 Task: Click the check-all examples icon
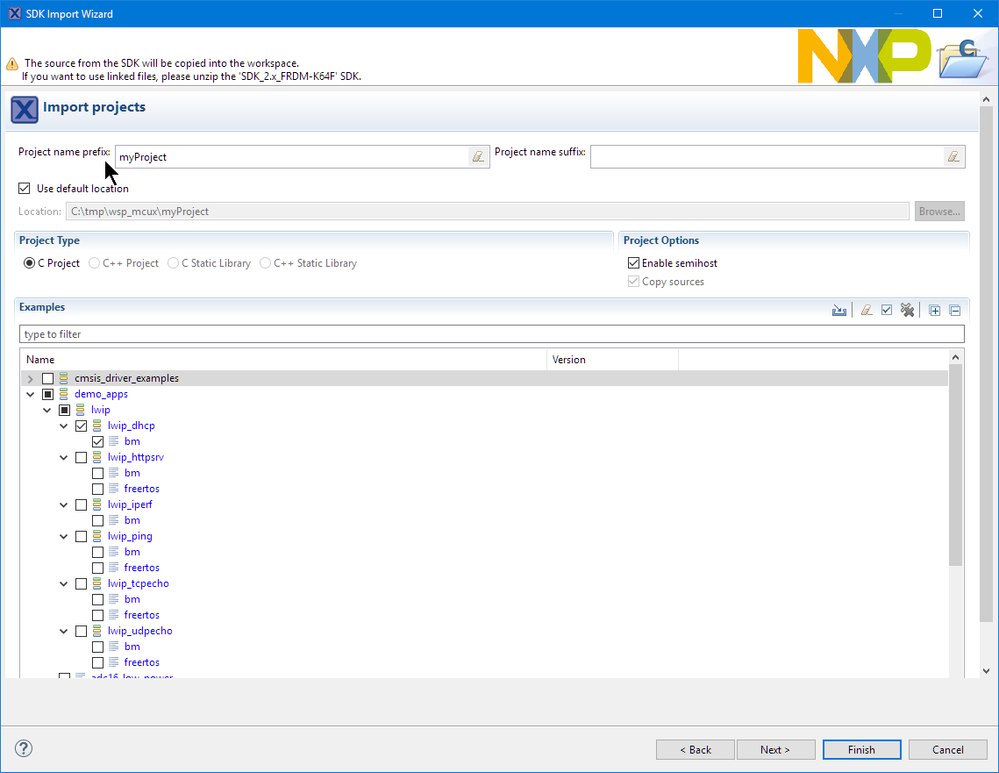pyautogui.click(x=886, y=310)
